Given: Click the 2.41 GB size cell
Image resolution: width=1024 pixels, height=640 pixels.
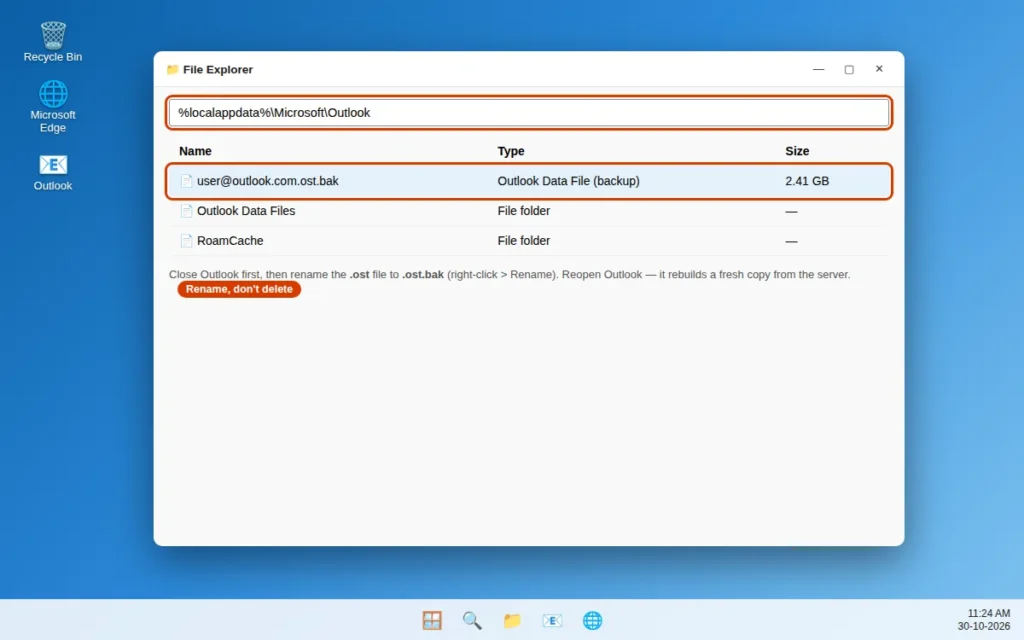Looking at the screenshot, I should point(807,181).
